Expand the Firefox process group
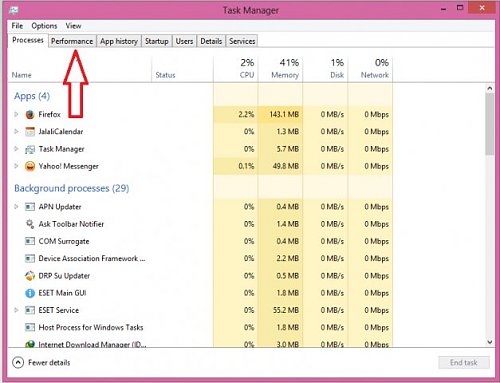The width and height of the screenshot is (500, 383). click(16, 114)
